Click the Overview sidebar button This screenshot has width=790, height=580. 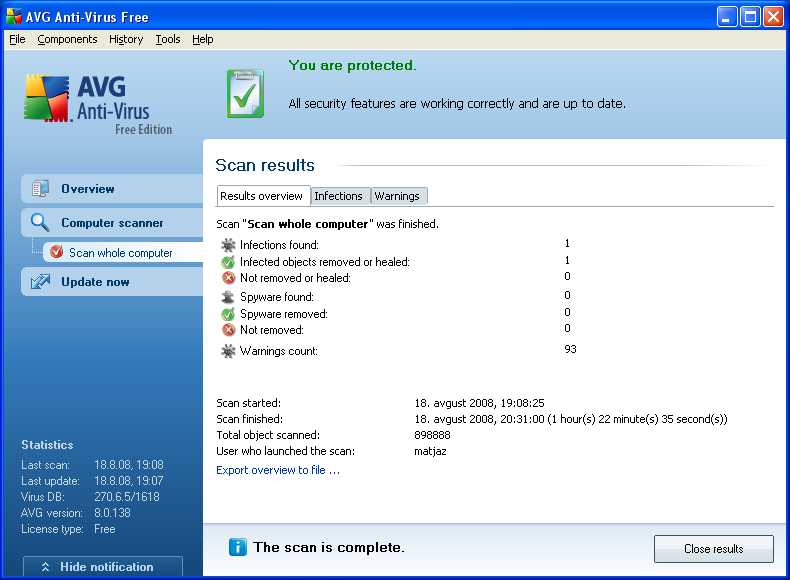[x=112, y=189]
